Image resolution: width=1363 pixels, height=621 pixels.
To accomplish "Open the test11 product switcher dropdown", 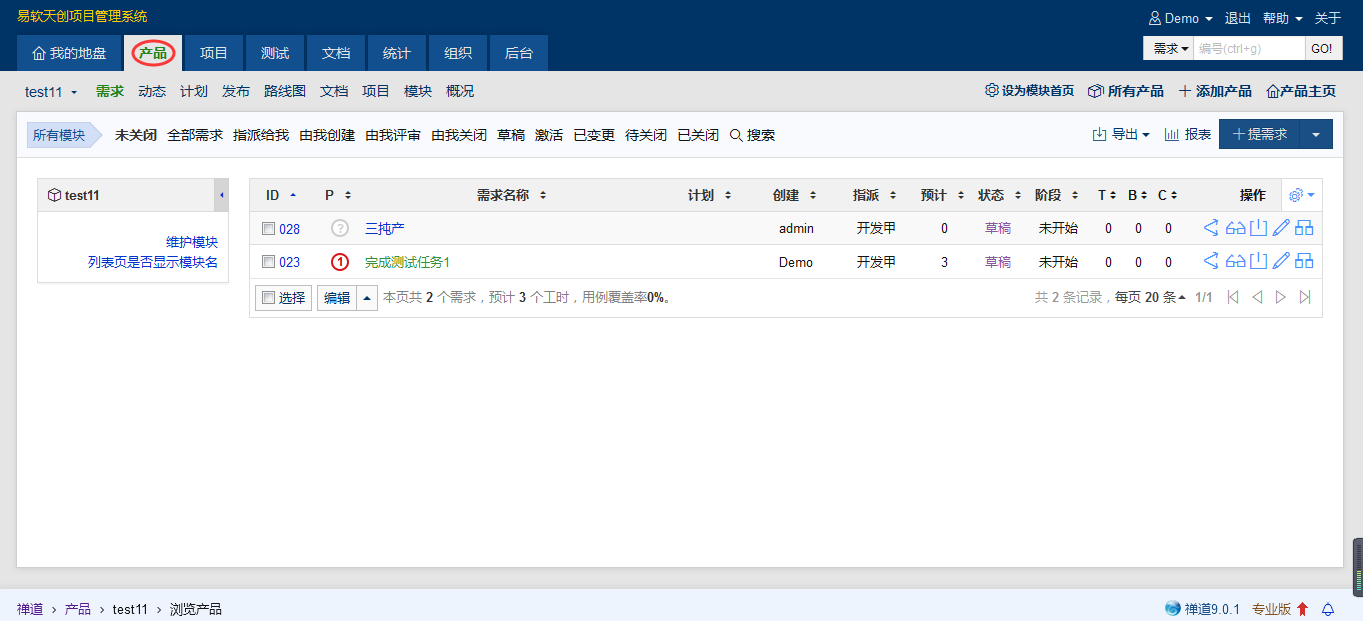I will click(x=51, y=91).
